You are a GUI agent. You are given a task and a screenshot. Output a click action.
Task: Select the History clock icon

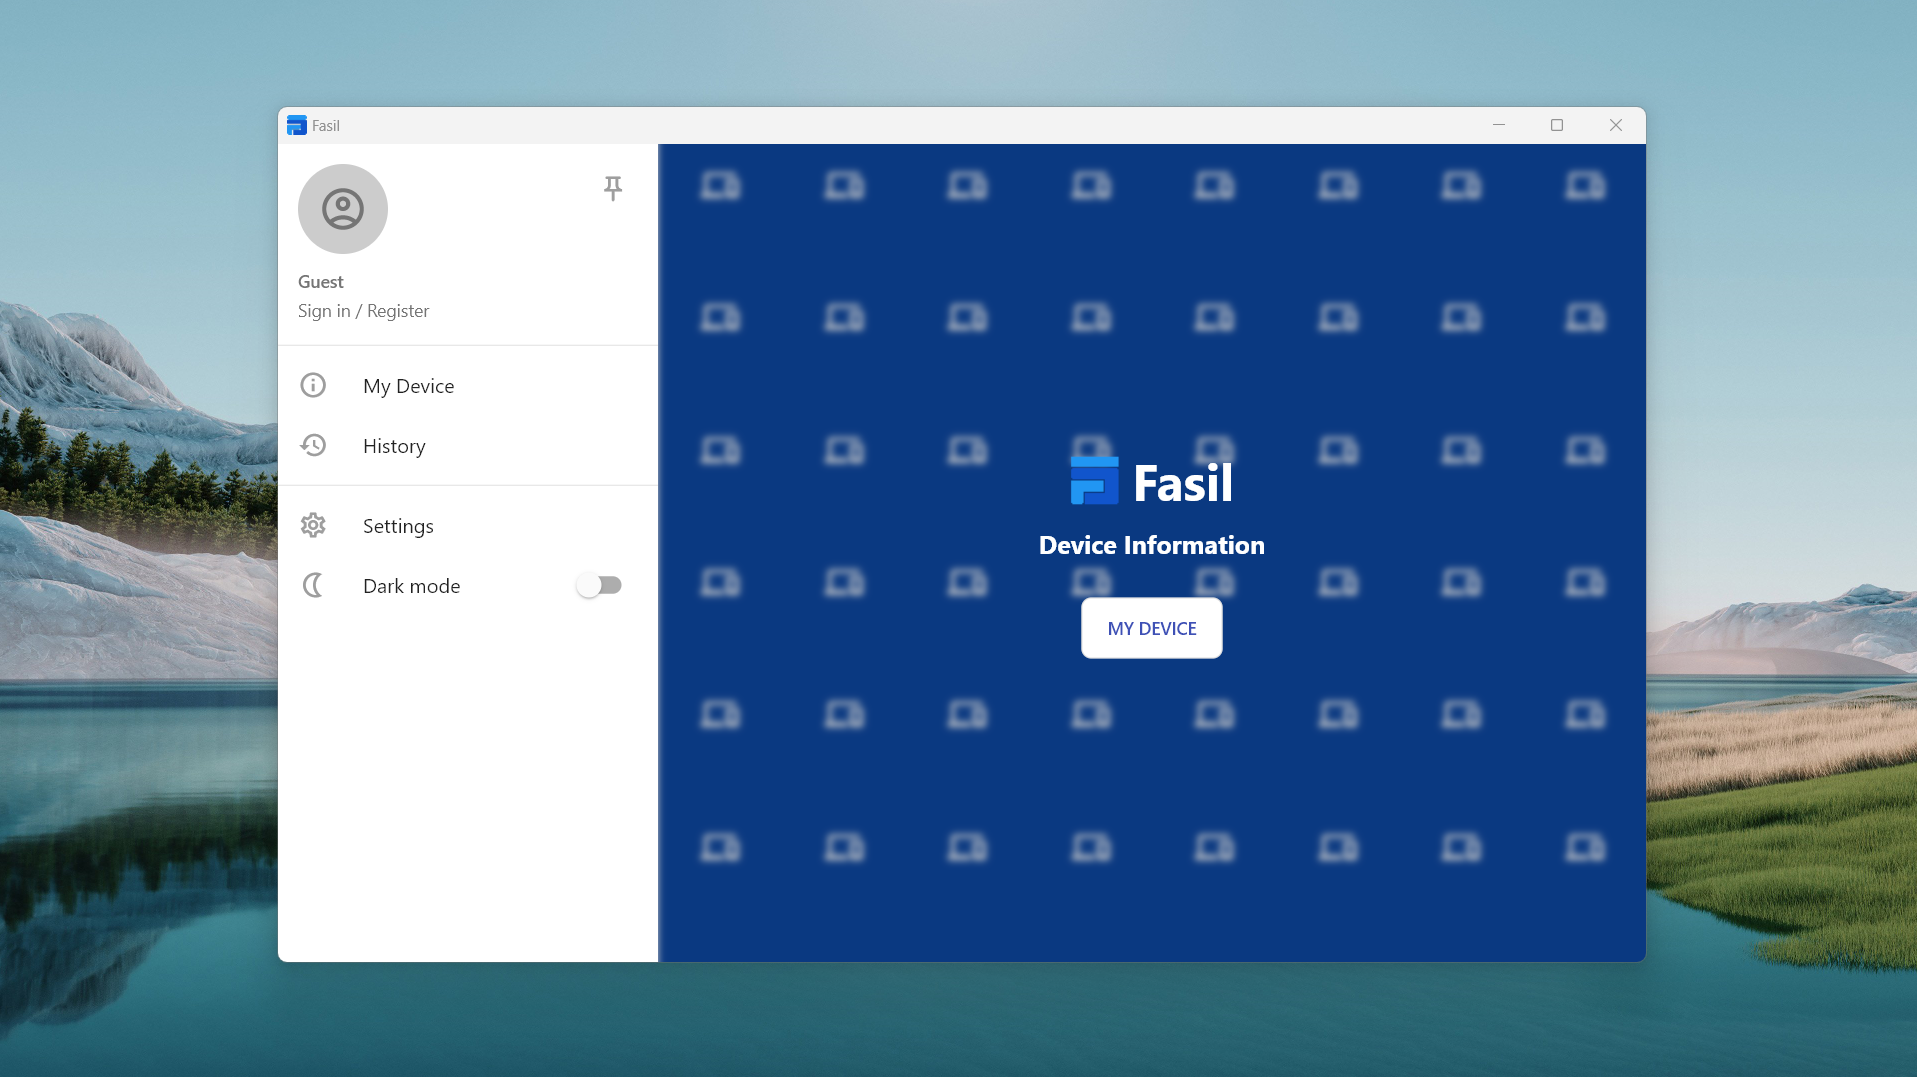pyautogui.click(x=313, y=445)
